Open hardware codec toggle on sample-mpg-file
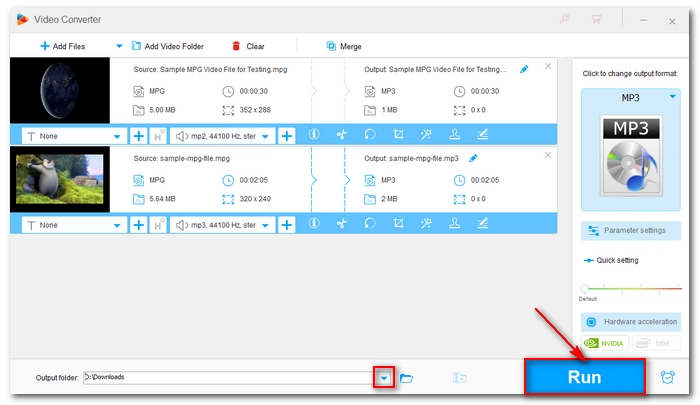700x405 pixels. click(x=158, y=225)
